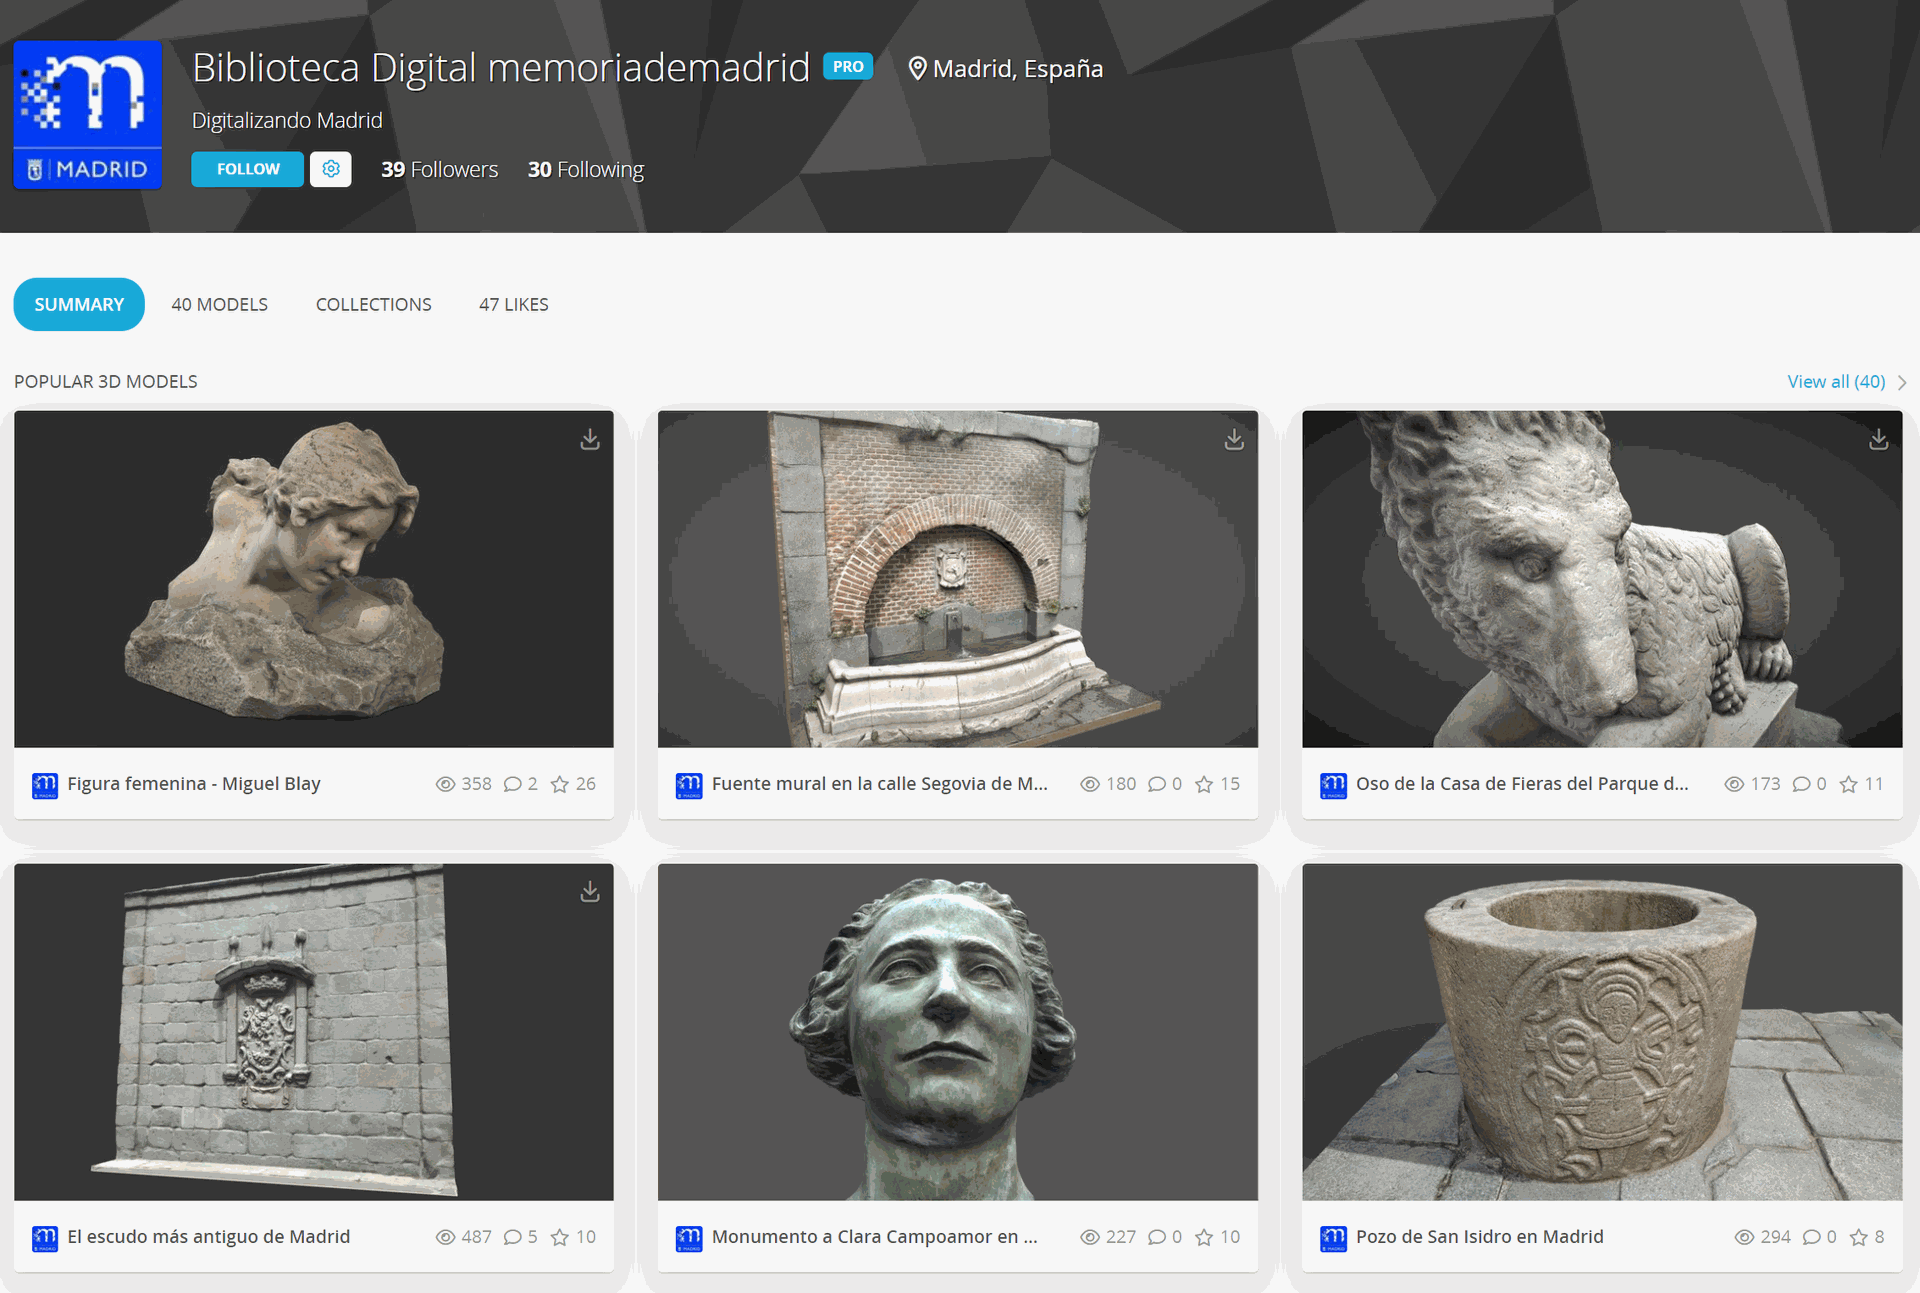Switch to the 40 MODELS tab
Image resolution: width=1920 pixels, height=1293 pixels.
(219, 304)
